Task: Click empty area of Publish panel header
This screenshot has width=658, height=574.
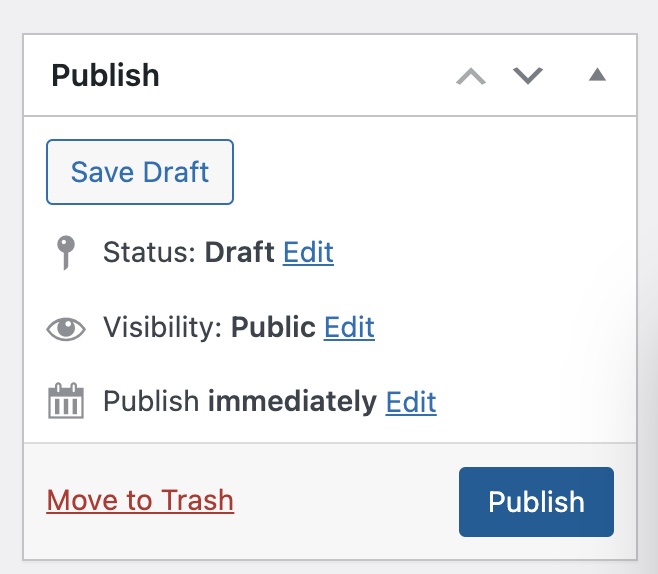Action: (306, 76)
